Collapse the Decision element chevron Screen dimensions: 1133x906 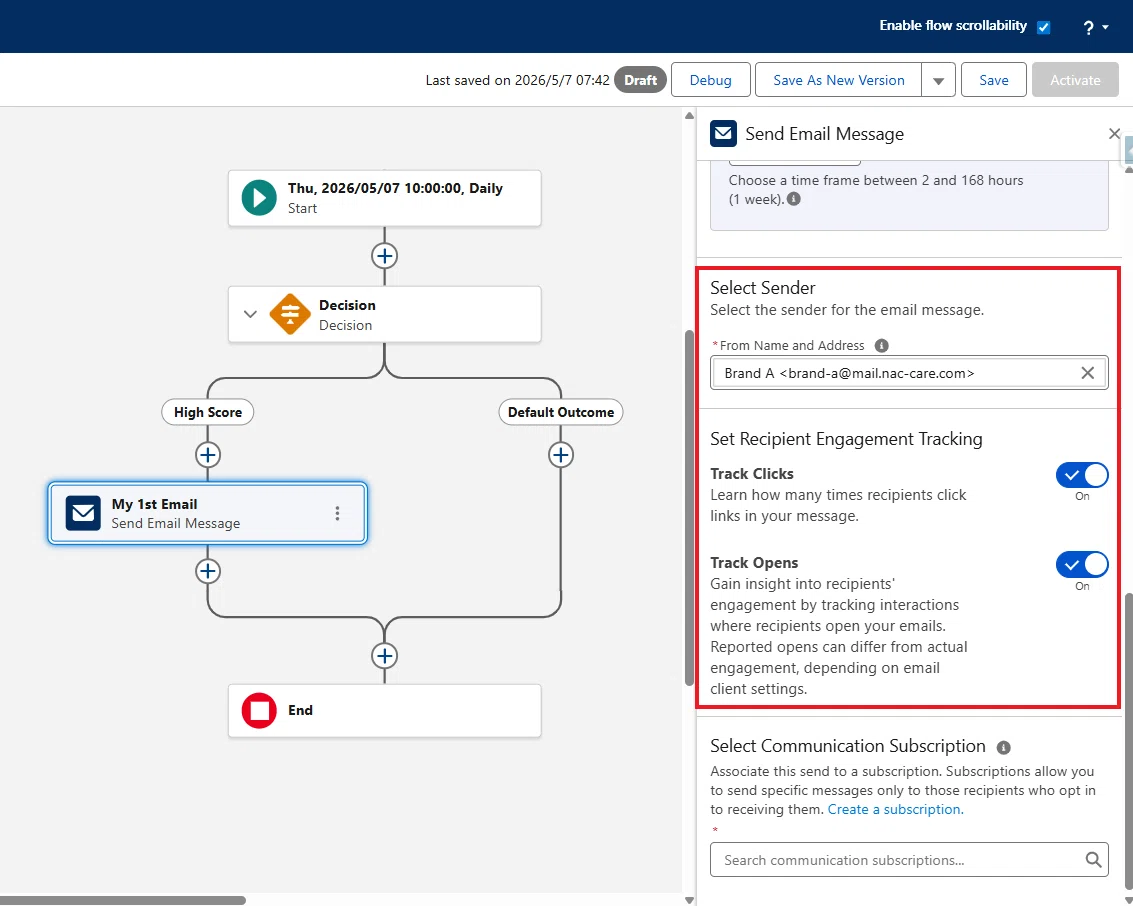coord(250,314)
